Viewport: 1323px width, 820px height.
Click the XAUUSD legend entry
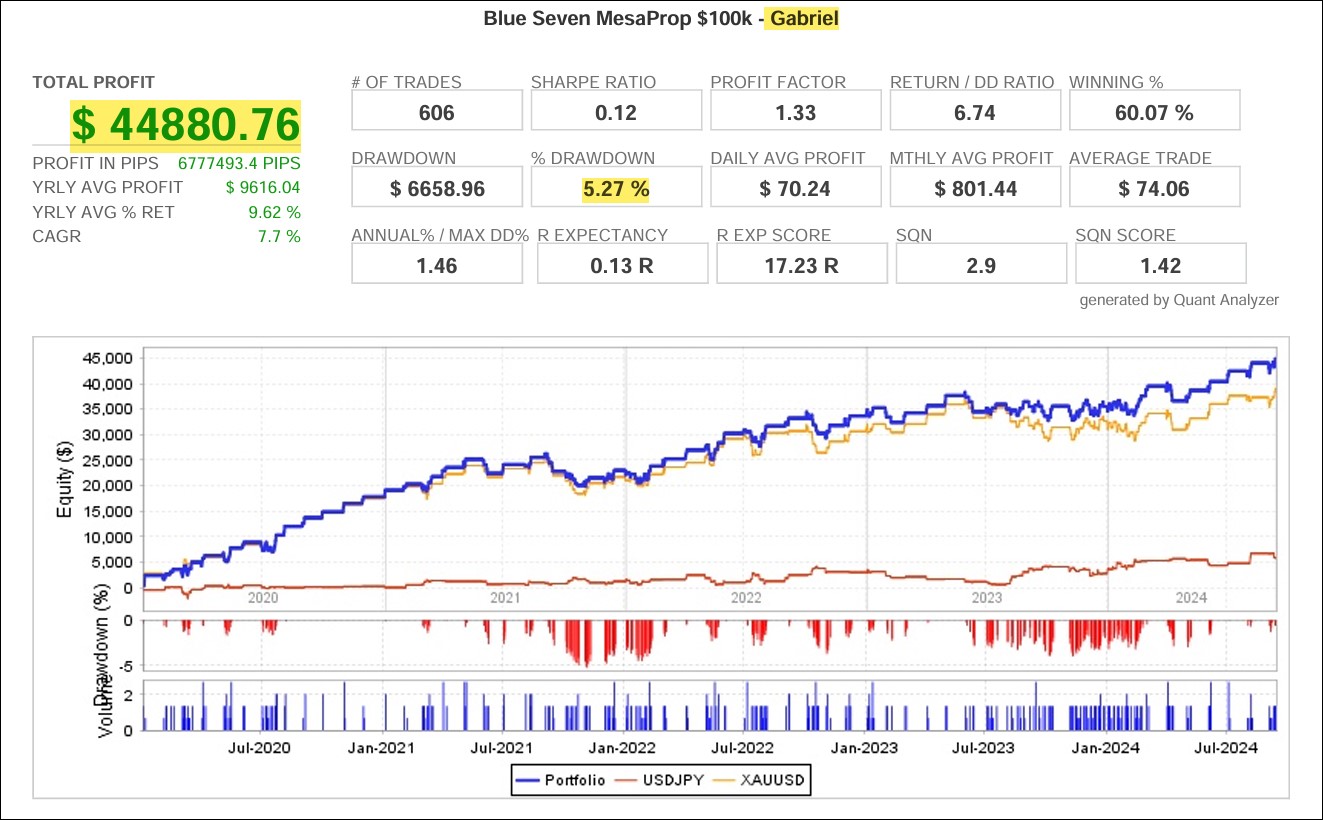pos(760,780)
